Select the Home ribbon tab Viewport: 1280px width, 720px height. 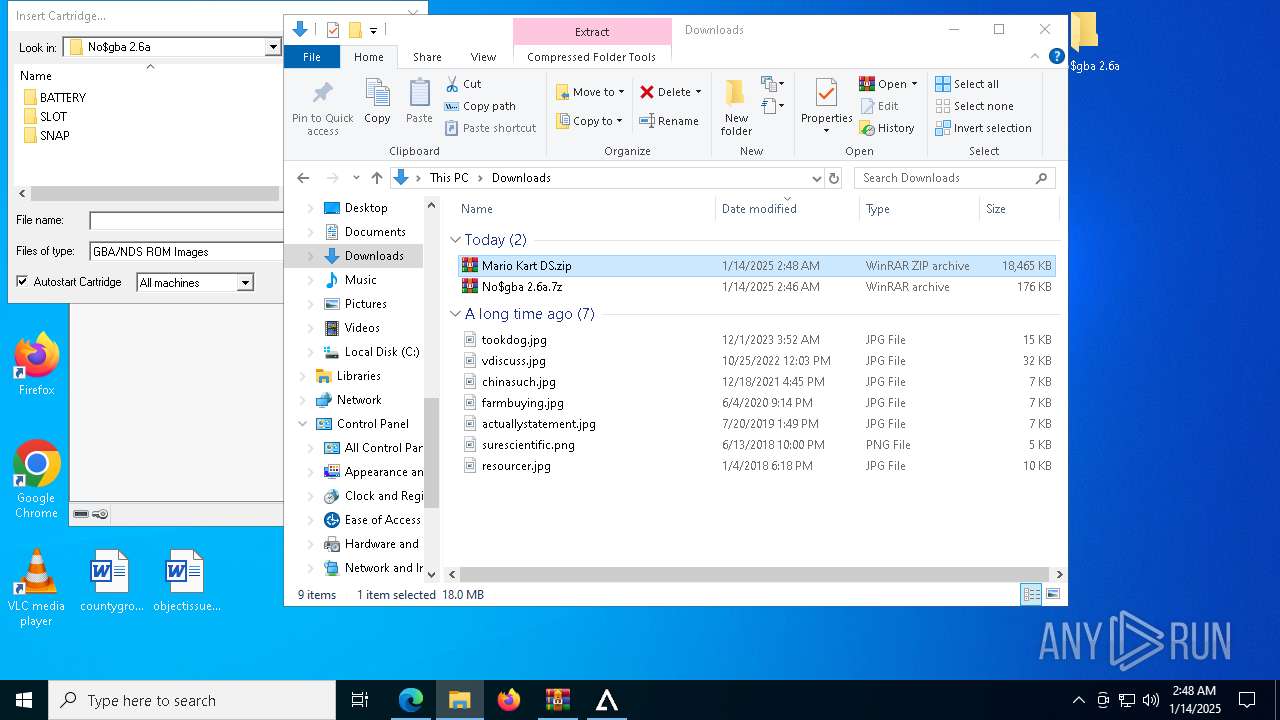click(368, 57)
